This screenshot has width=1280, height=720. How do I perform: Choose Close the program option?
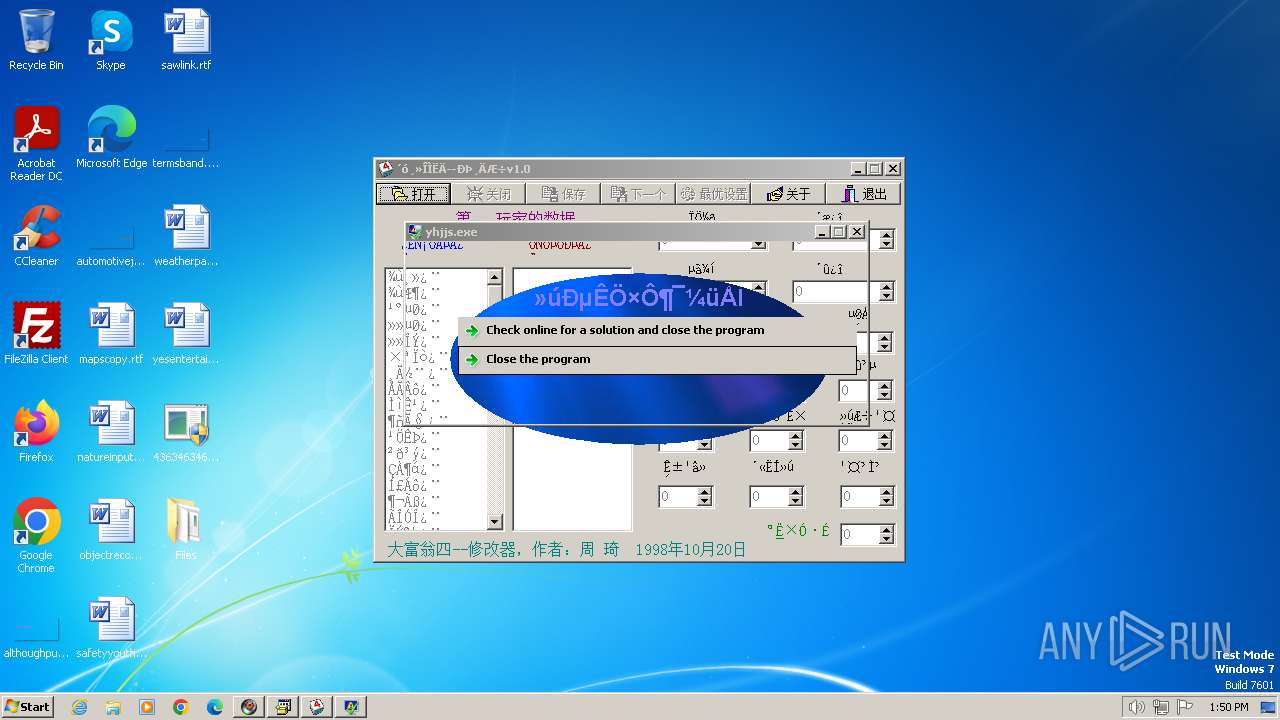click(x=657, y=360)
